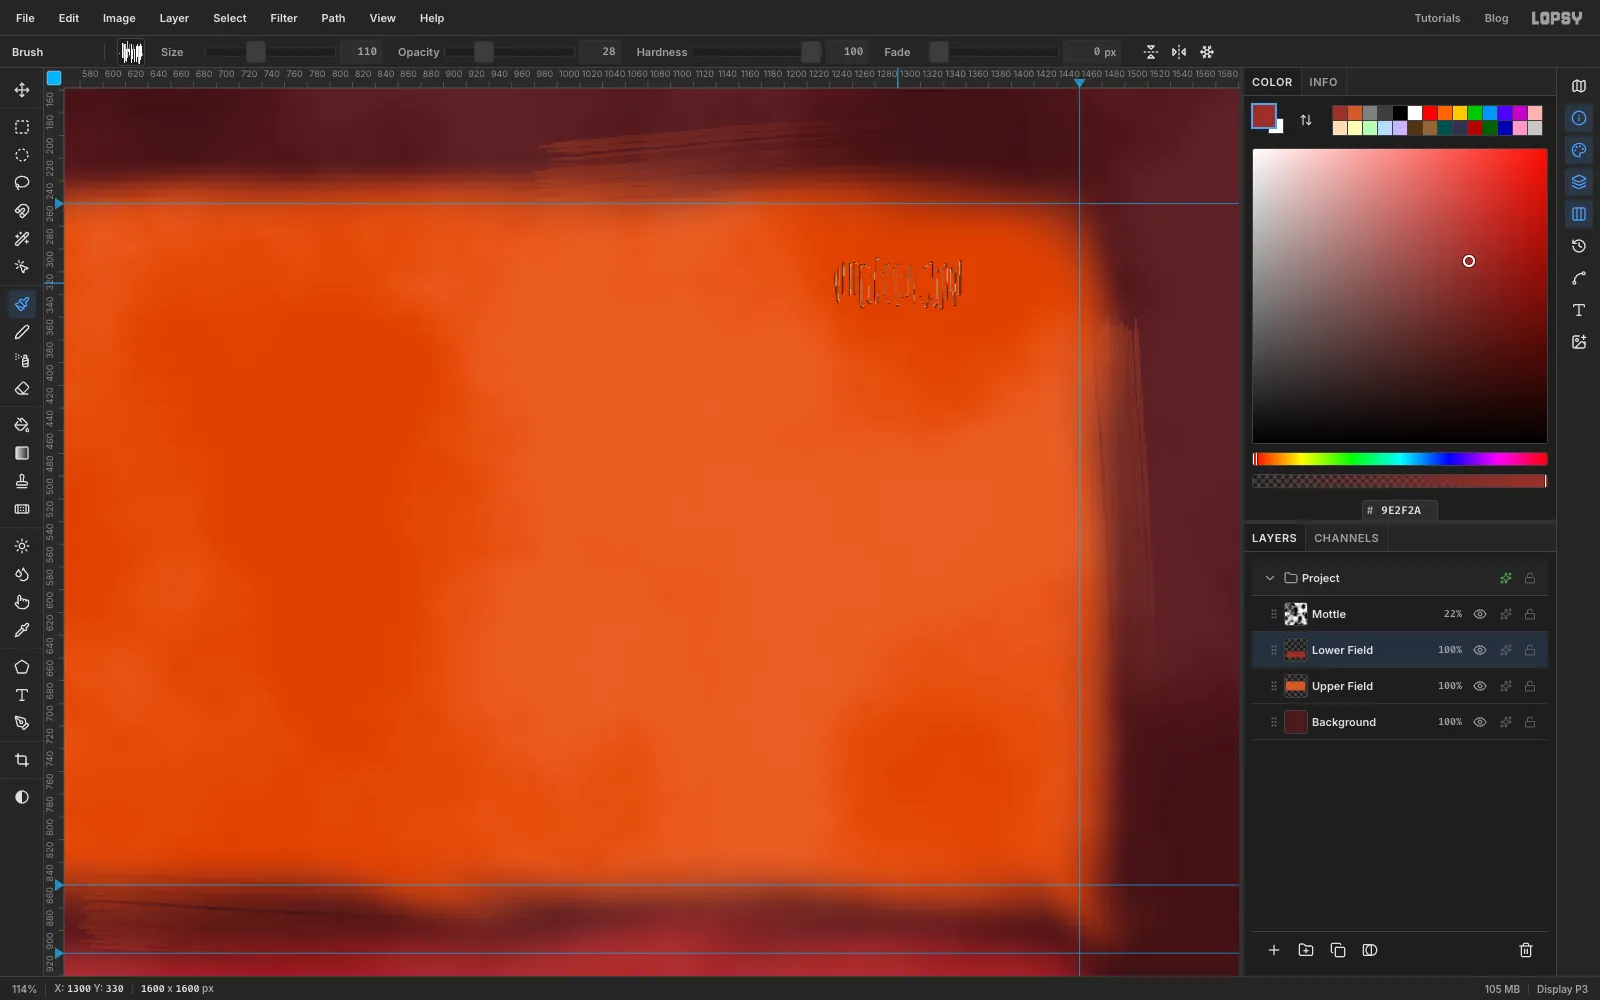
Task: Toggle the Color palette panel icon
Action: [1579, 150]
